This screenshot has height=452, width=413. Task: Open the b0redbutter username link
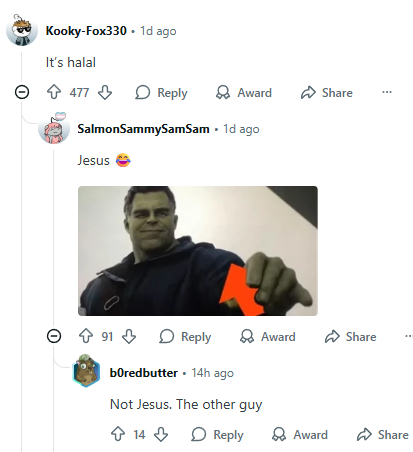144,373
